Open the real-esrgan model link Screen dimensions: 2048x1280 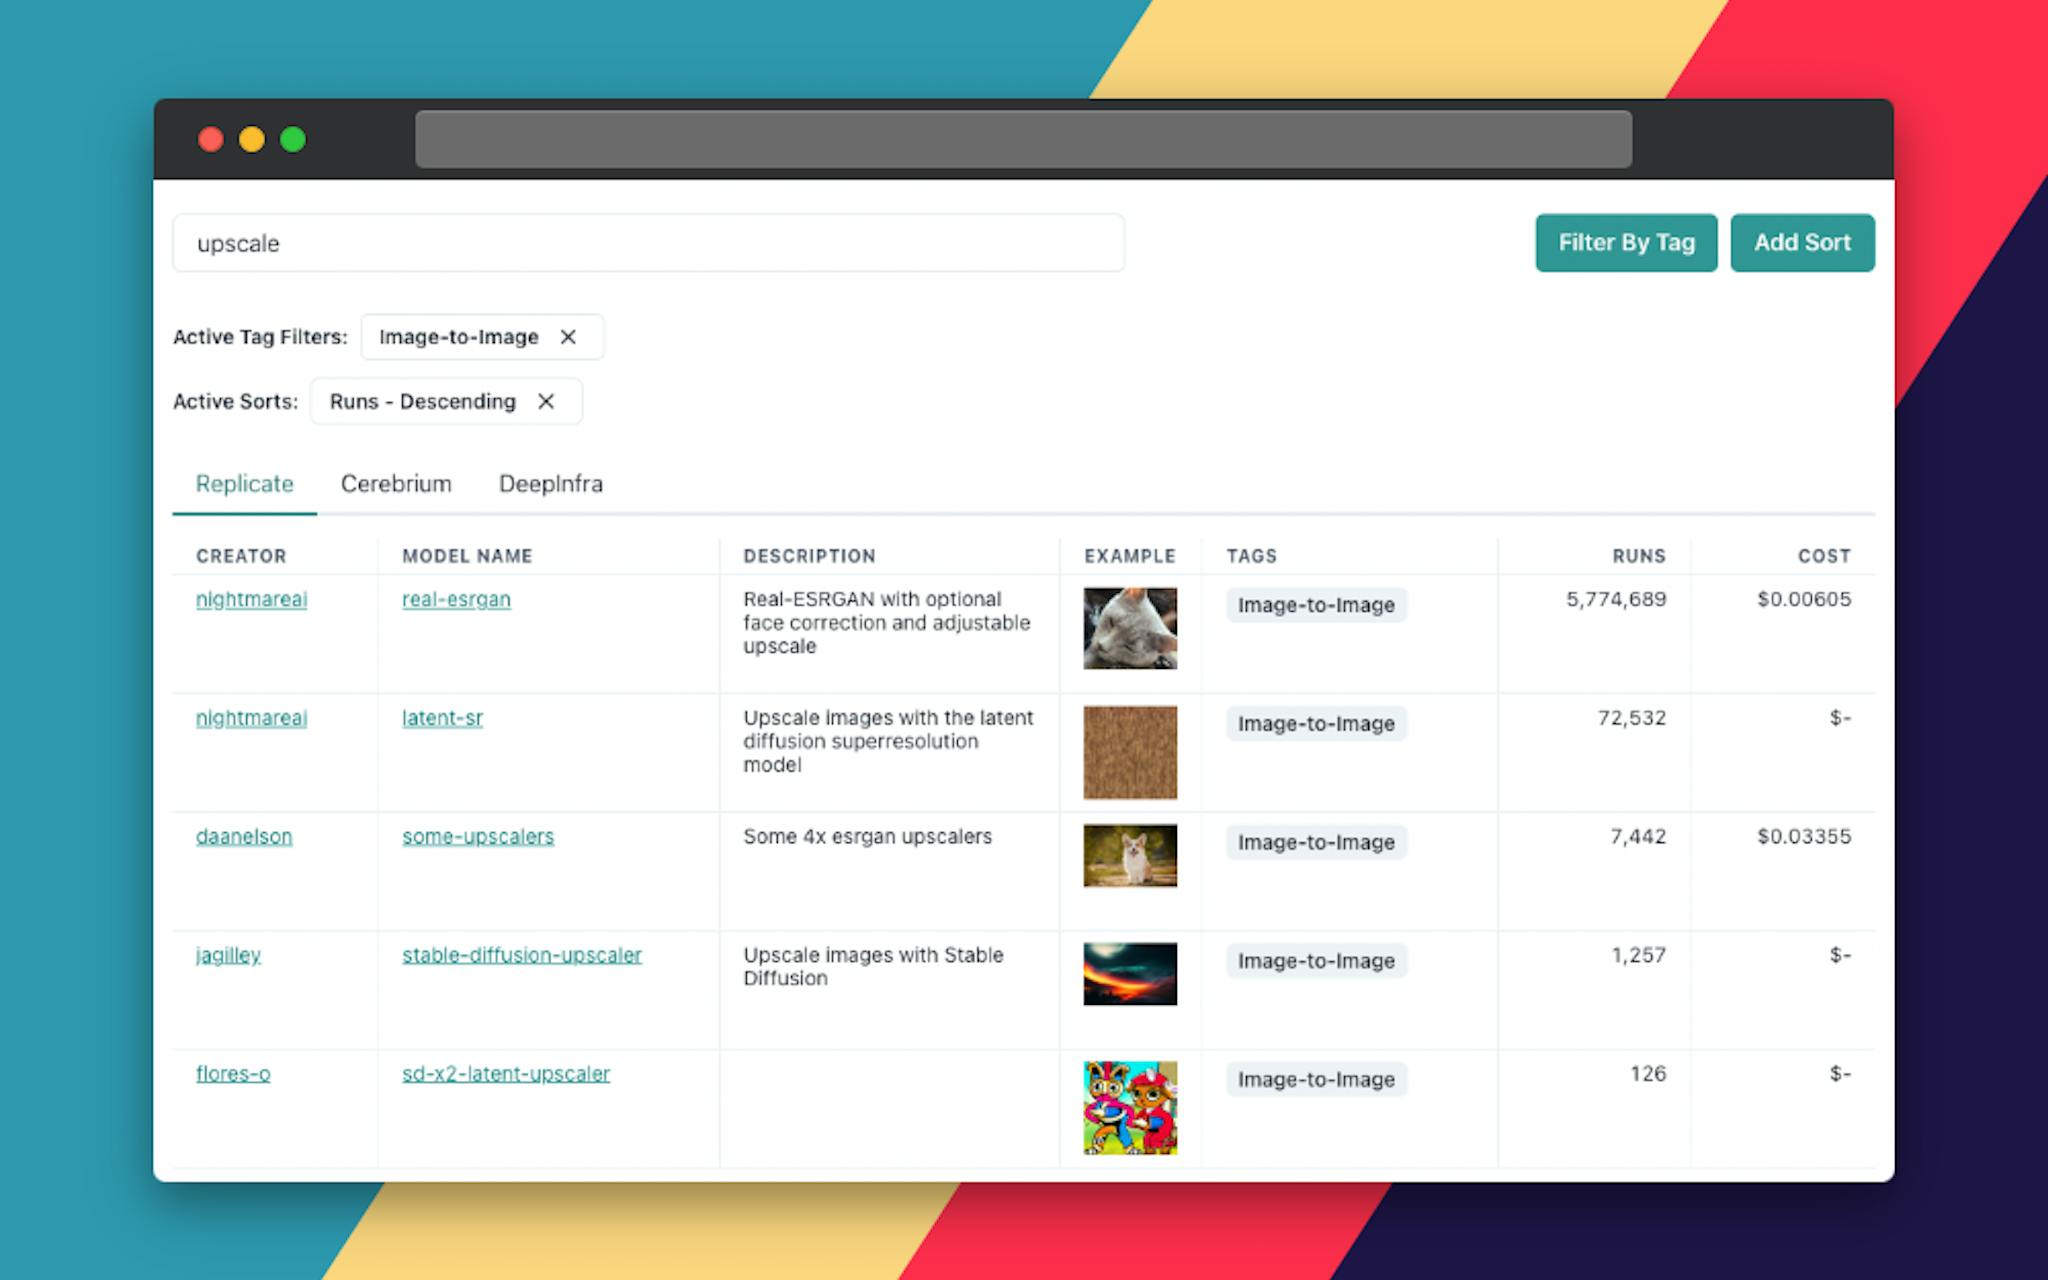pos(456,599)
